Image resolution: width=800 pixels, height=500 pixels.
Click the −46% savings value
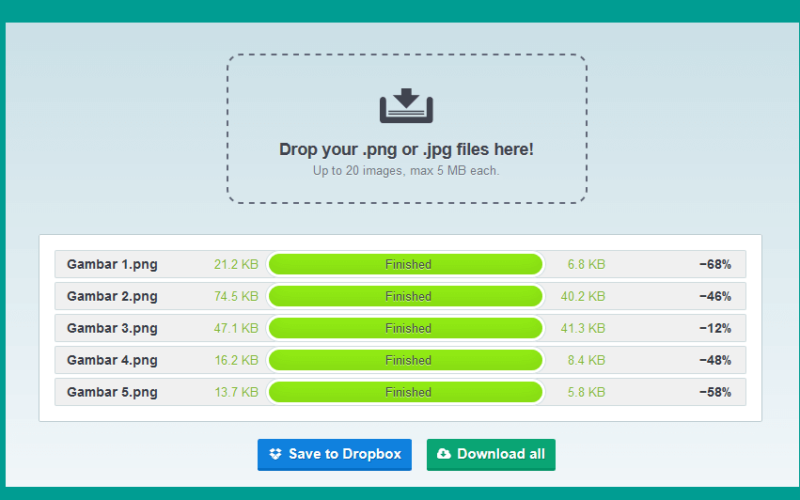[x=715, y=296]
